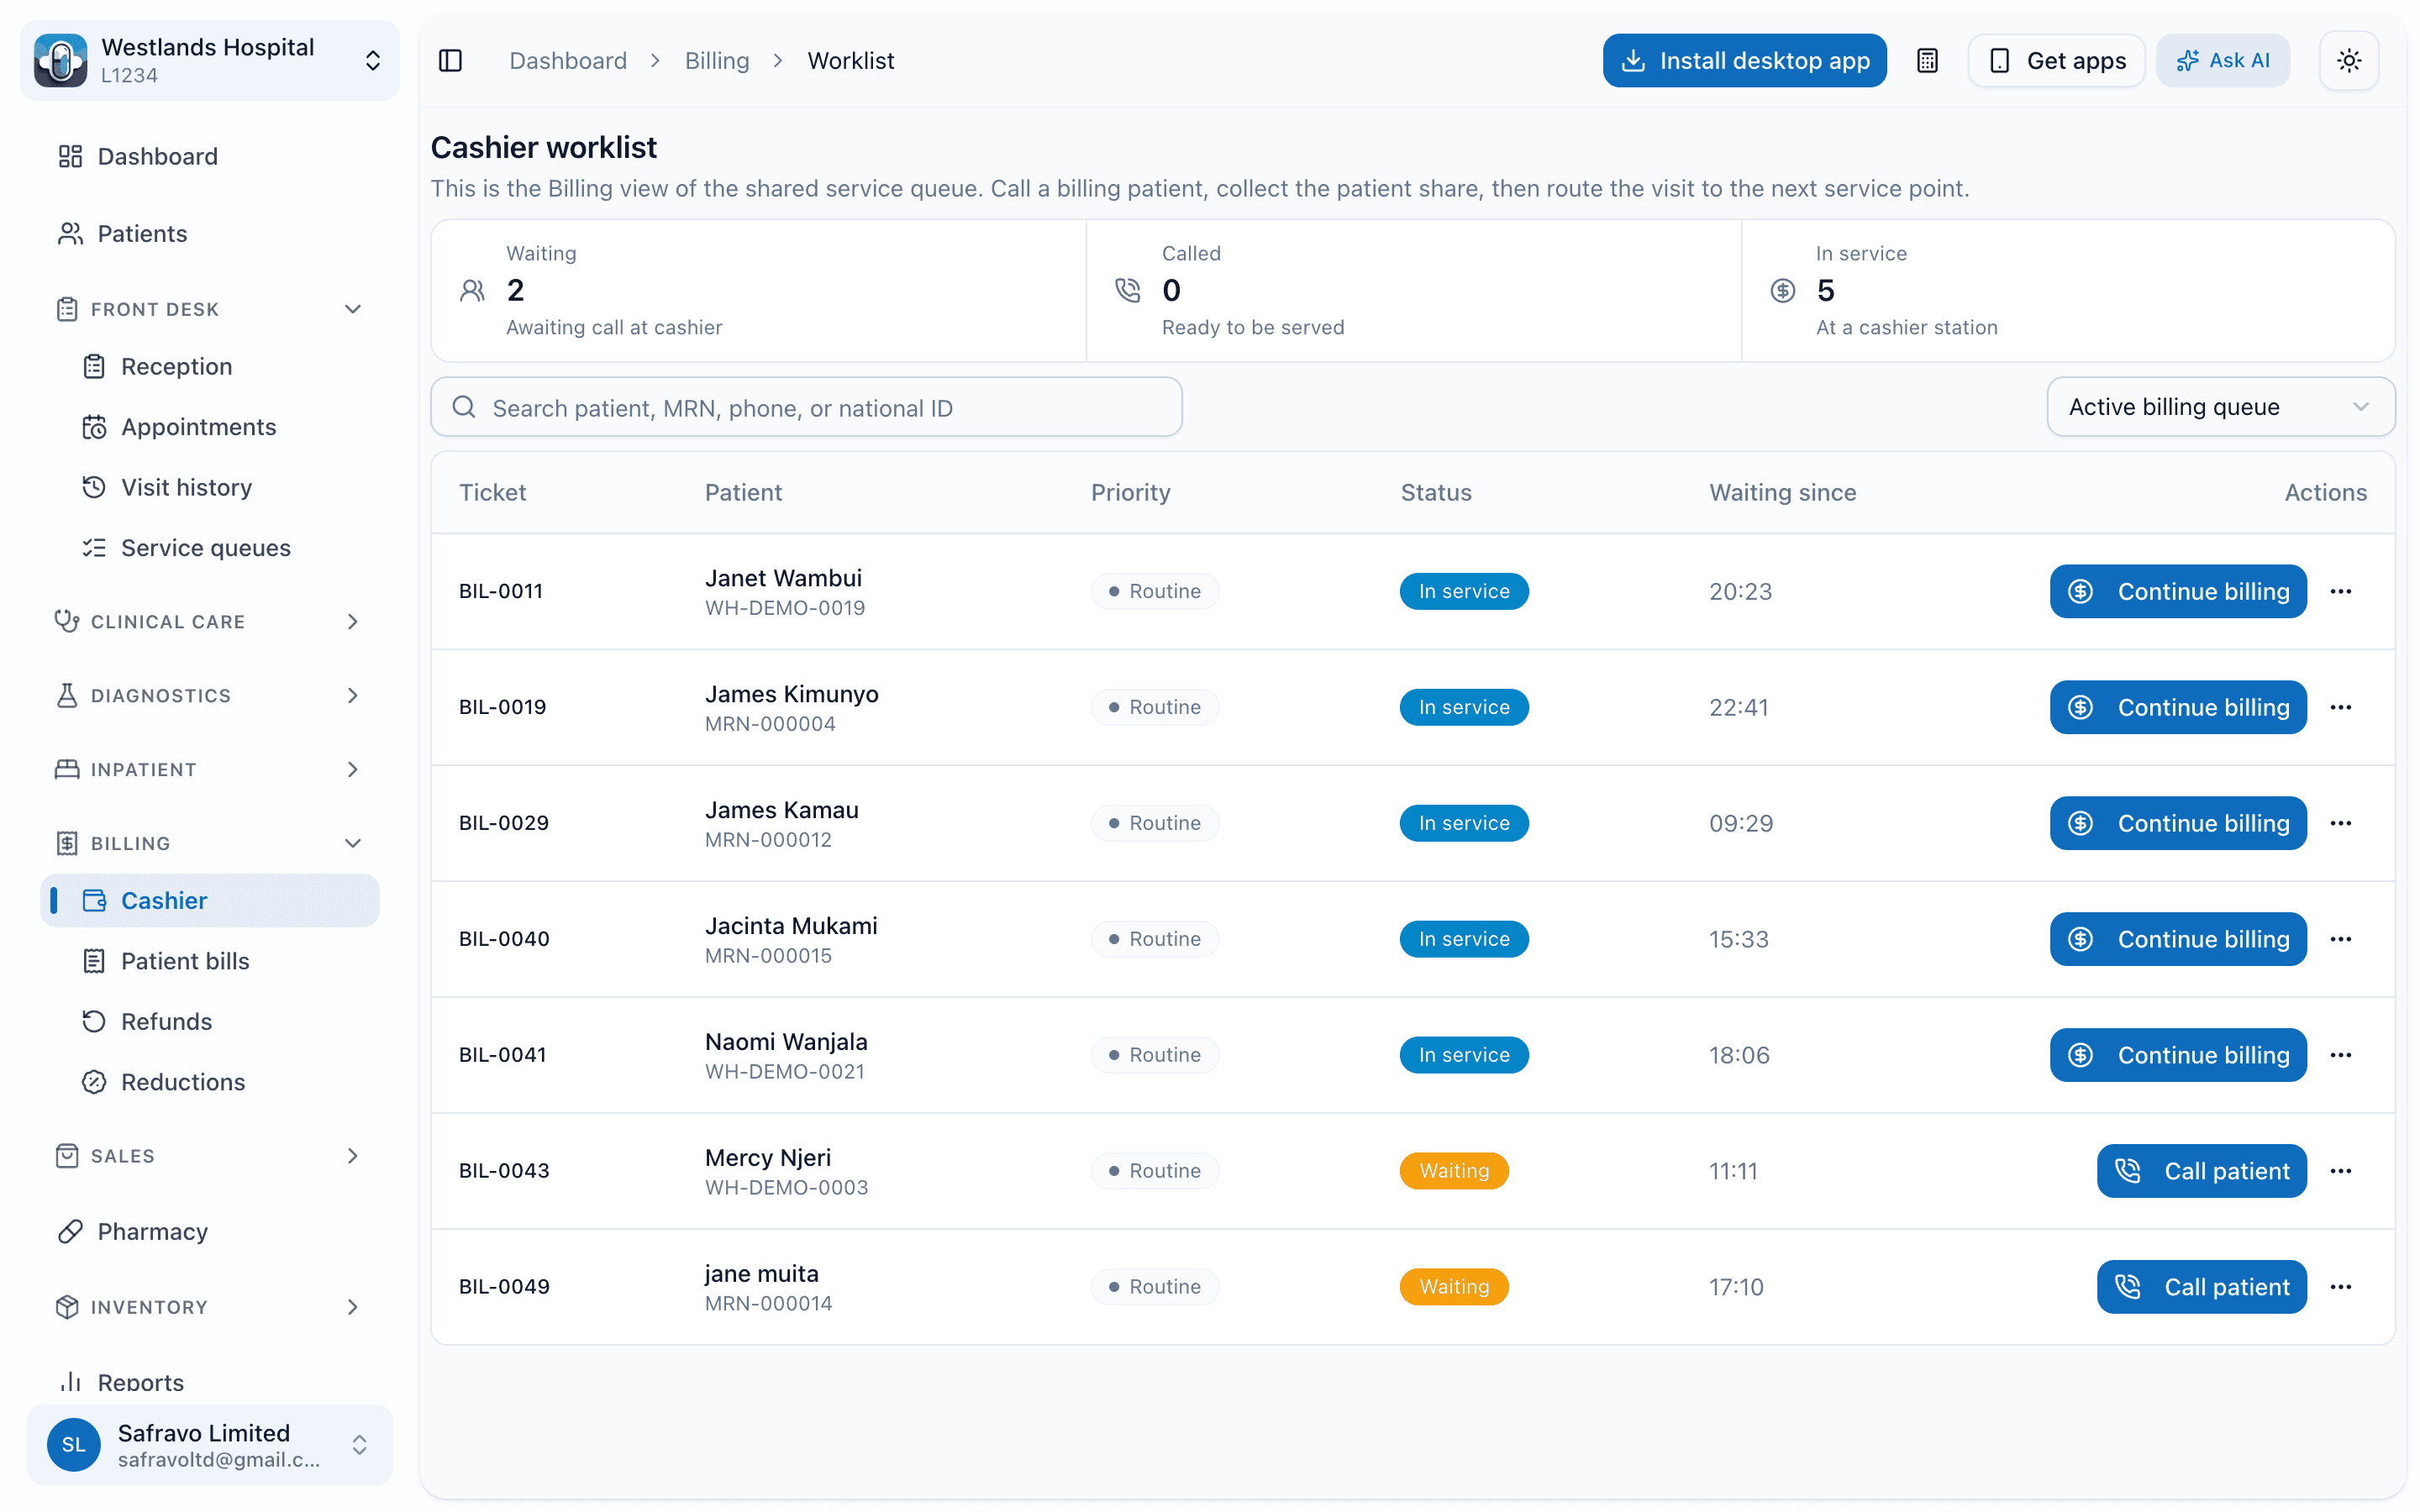
Task: Expand the Clinical Care section
Action: (210, 621)
